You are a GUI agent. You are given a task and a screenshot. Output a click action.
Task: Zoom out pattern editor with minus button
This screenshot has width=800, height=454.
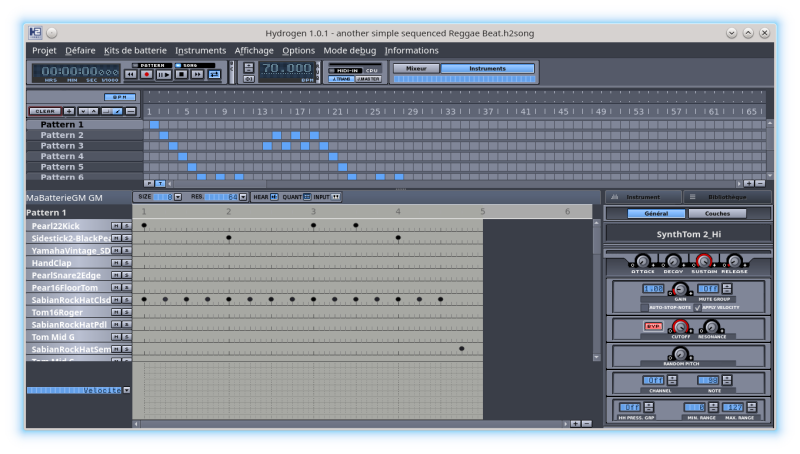pyautogui.click(x=587, y=424)
